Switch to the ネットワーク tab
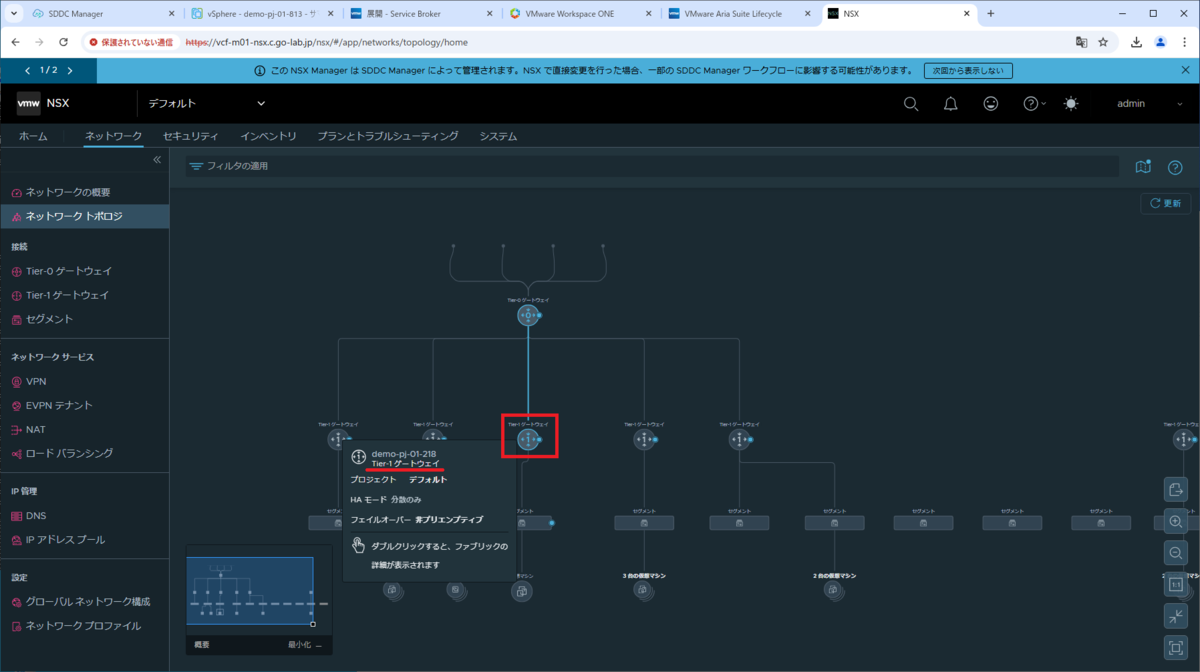The width and height of the screenshot is (1200, 672). point(113,136)
